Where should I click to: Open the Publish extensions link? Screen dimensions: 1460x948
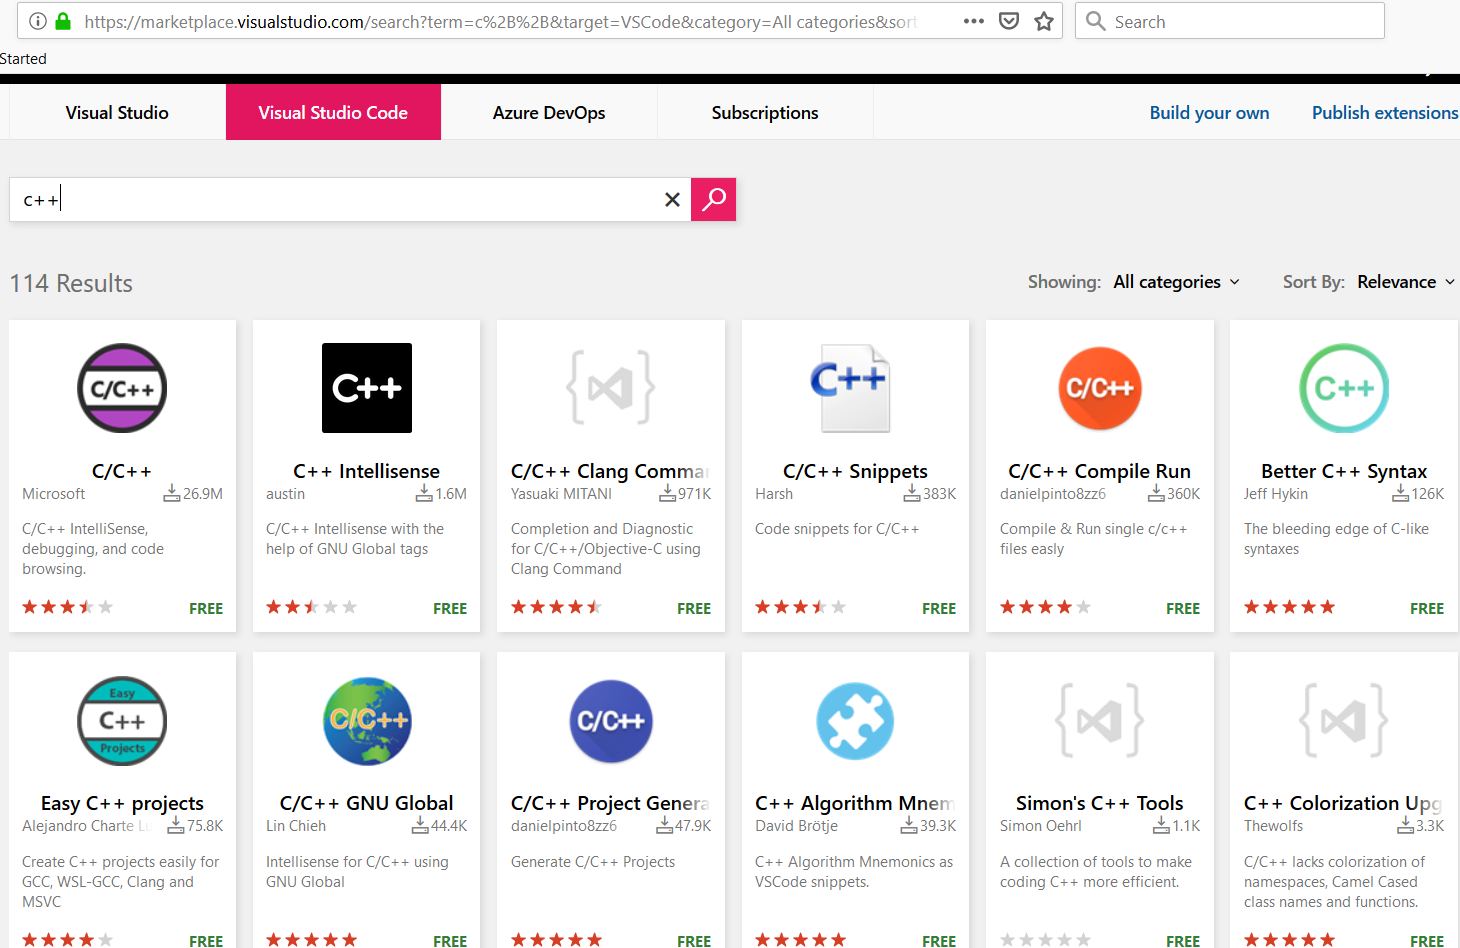click(x=1385, y=113)
